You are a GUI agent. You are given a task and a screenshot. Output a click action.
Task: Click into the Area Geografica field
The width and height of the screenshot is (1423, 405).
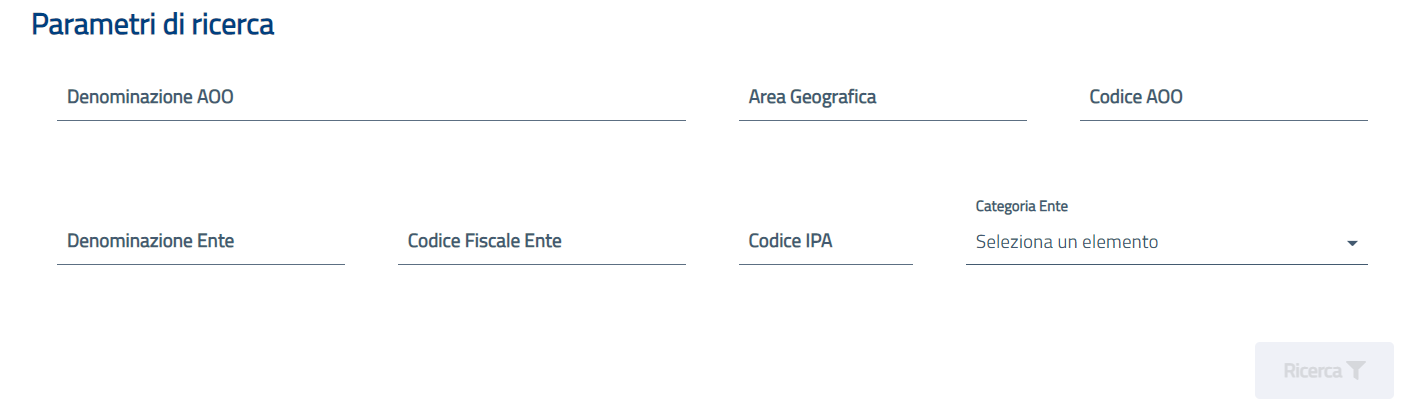coord(882,98)
